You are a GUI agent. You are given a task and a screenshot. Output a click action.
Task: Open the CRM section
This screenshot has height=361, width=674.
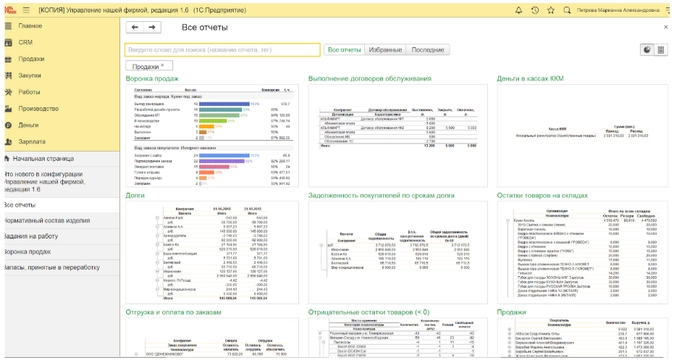tap(25, 42)
